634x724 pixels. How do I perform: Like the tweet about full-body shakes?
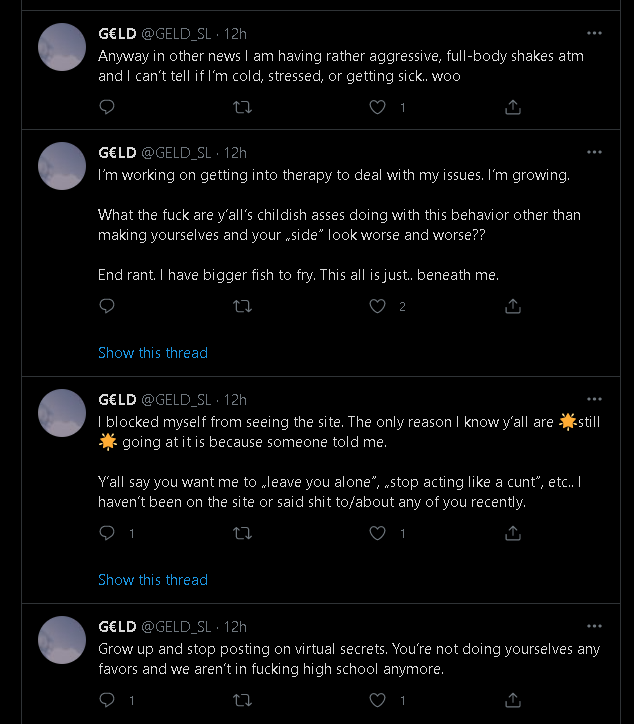pyautogui.click(x=377, y=107)
